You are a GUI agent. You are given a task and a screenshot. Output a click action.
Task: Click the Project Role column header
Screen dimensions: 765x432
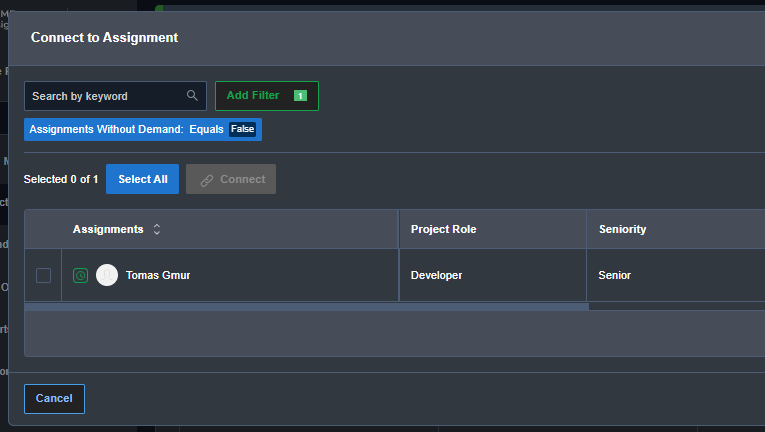pyautogui.click(x=443, y=229)
